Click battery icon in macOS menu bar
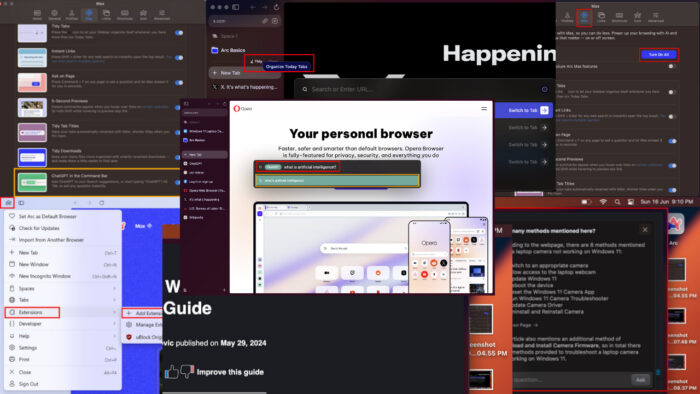This screenshot has height=394, width=700. (x=586, y=202)
